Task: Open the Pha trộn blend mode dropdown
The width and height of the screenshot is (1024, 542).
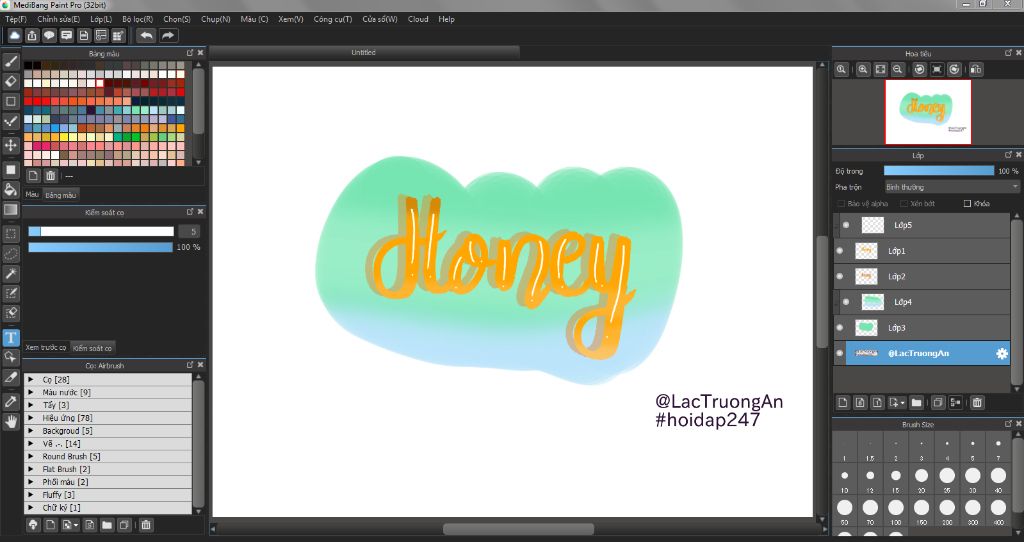Action: pos(952,187)
